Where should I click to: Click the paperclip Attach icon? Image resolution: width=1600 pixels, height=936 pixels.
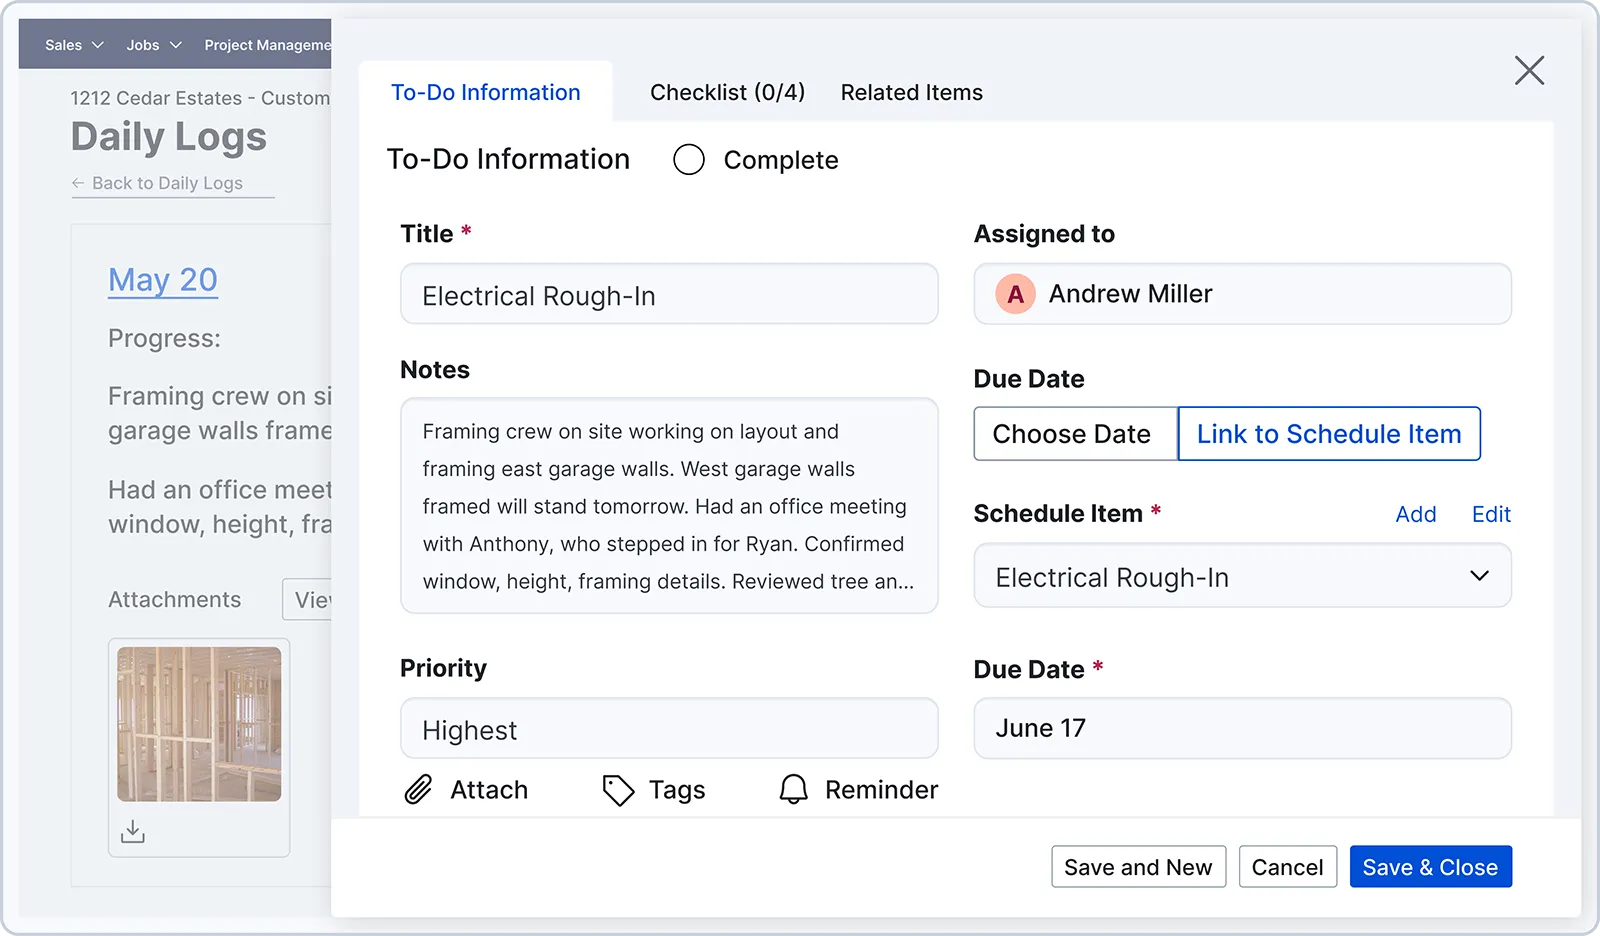pos(418,790)
